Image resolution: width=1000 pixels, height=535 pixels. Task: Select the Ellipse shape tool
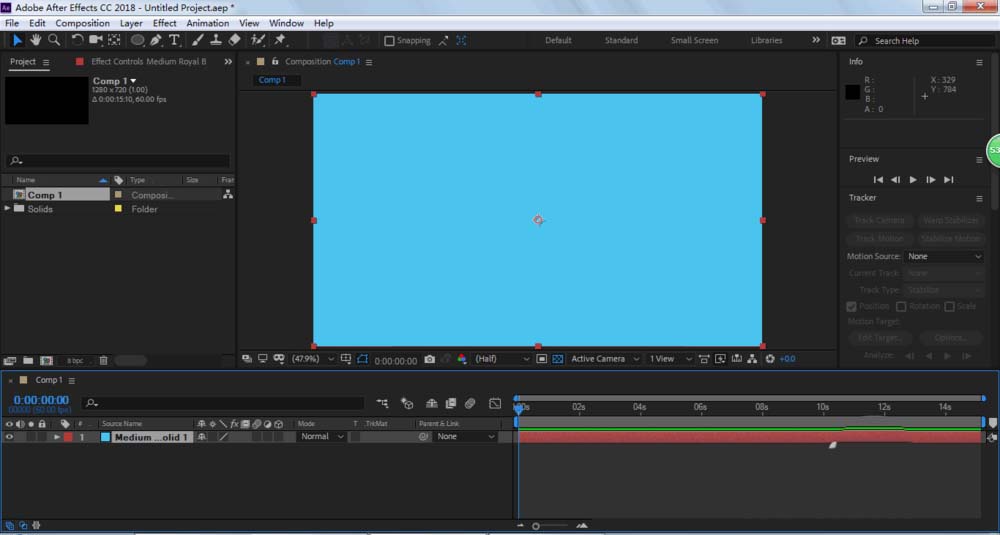(137, 40)
